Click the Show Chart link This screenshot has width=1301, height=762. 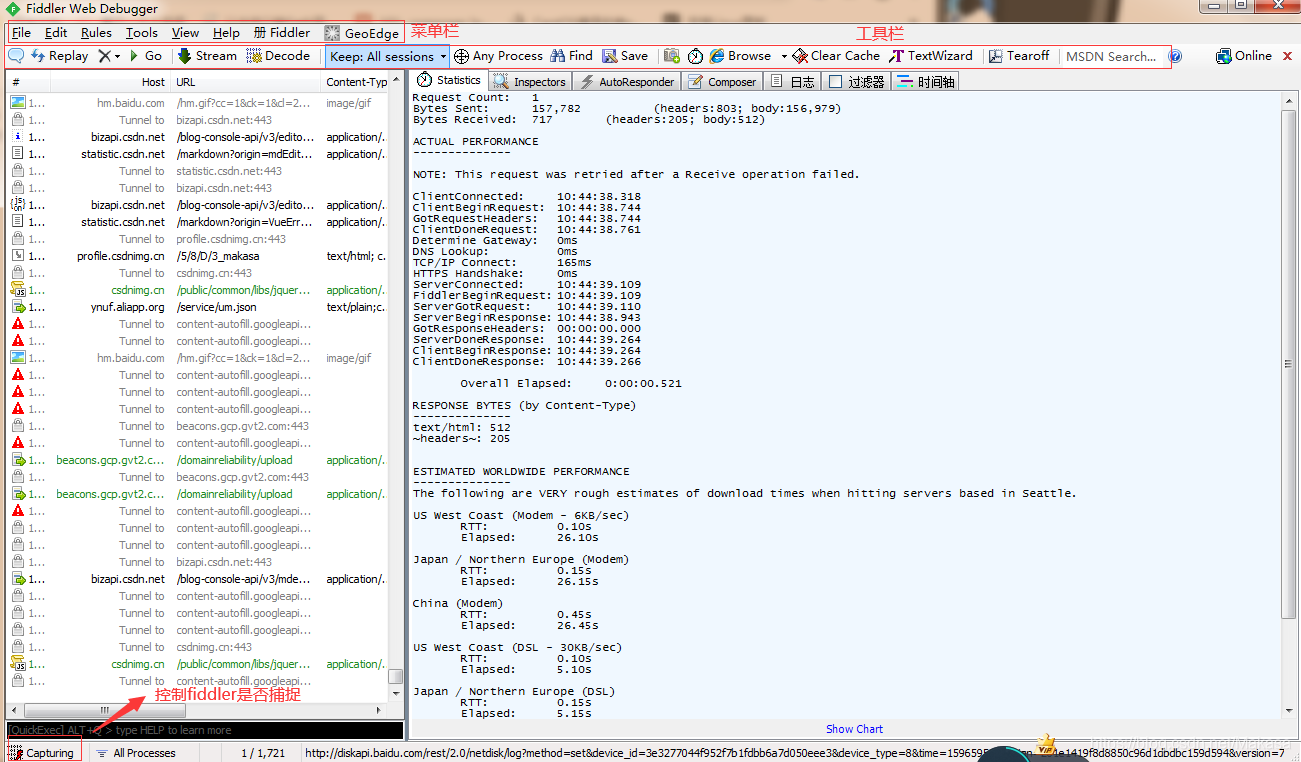(854, 729)
